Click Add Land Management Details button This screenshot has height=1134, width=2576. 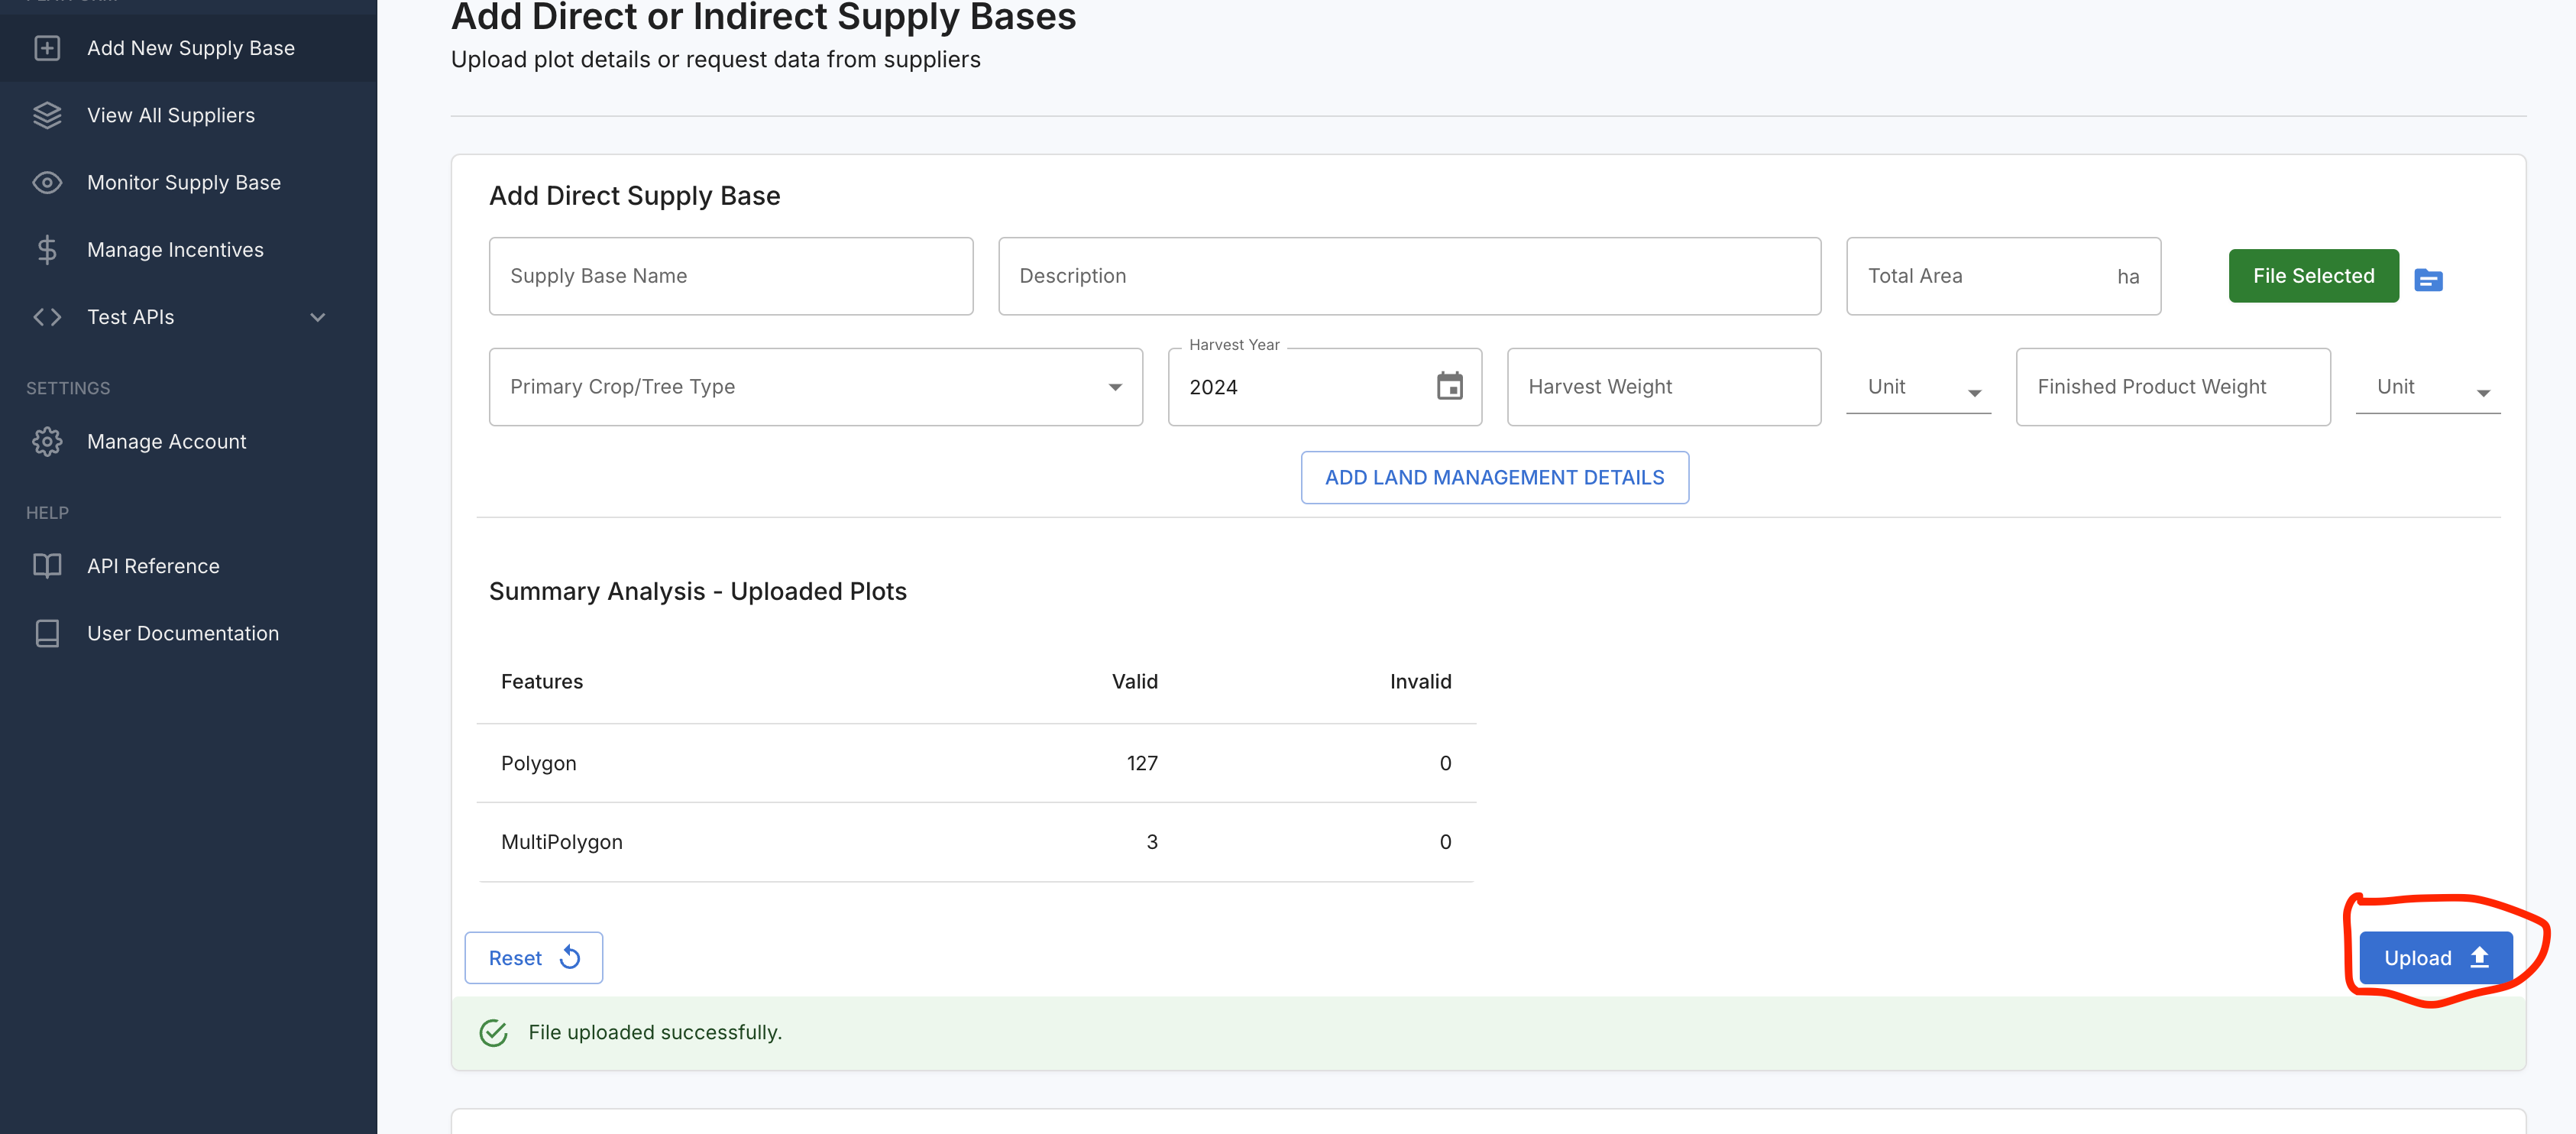[1494, 477]
